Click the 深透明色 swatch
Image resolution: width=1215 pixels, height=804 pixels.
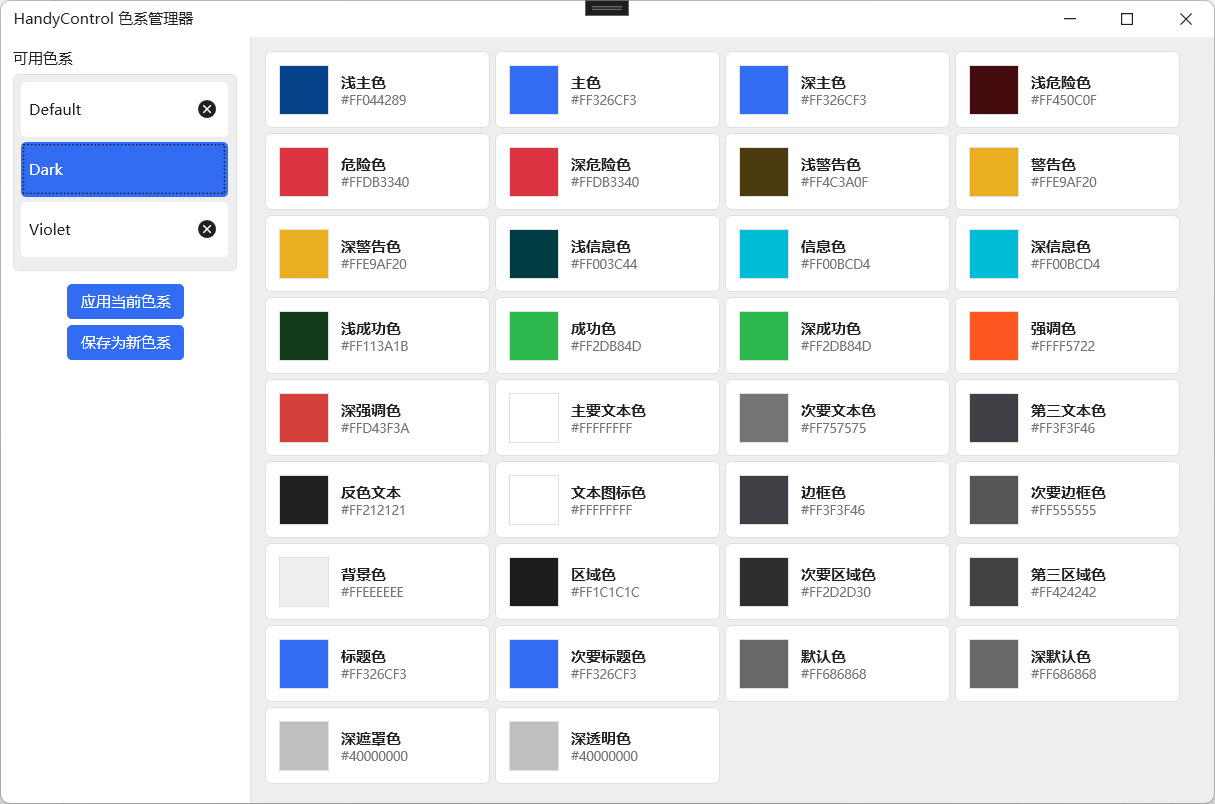pyautogui.click(x=533, y=745)
